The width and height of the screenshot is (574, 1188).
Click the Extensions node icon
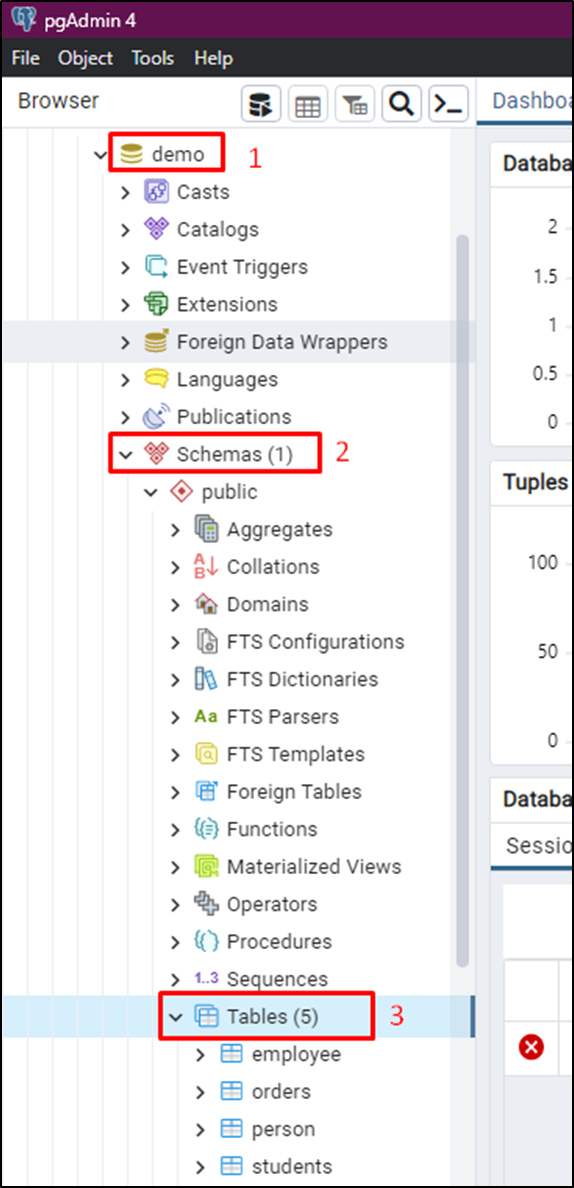[x=156, y=304]
